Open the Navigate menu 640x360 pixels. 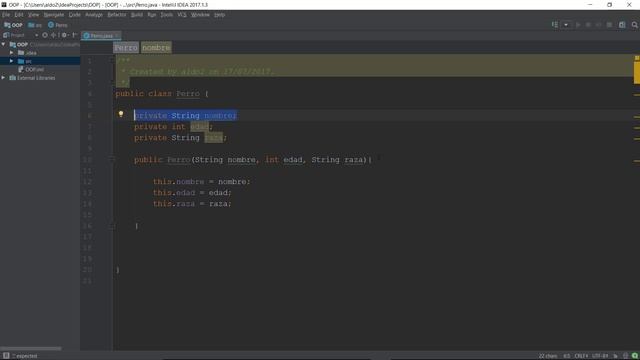(x=54, y=15)
